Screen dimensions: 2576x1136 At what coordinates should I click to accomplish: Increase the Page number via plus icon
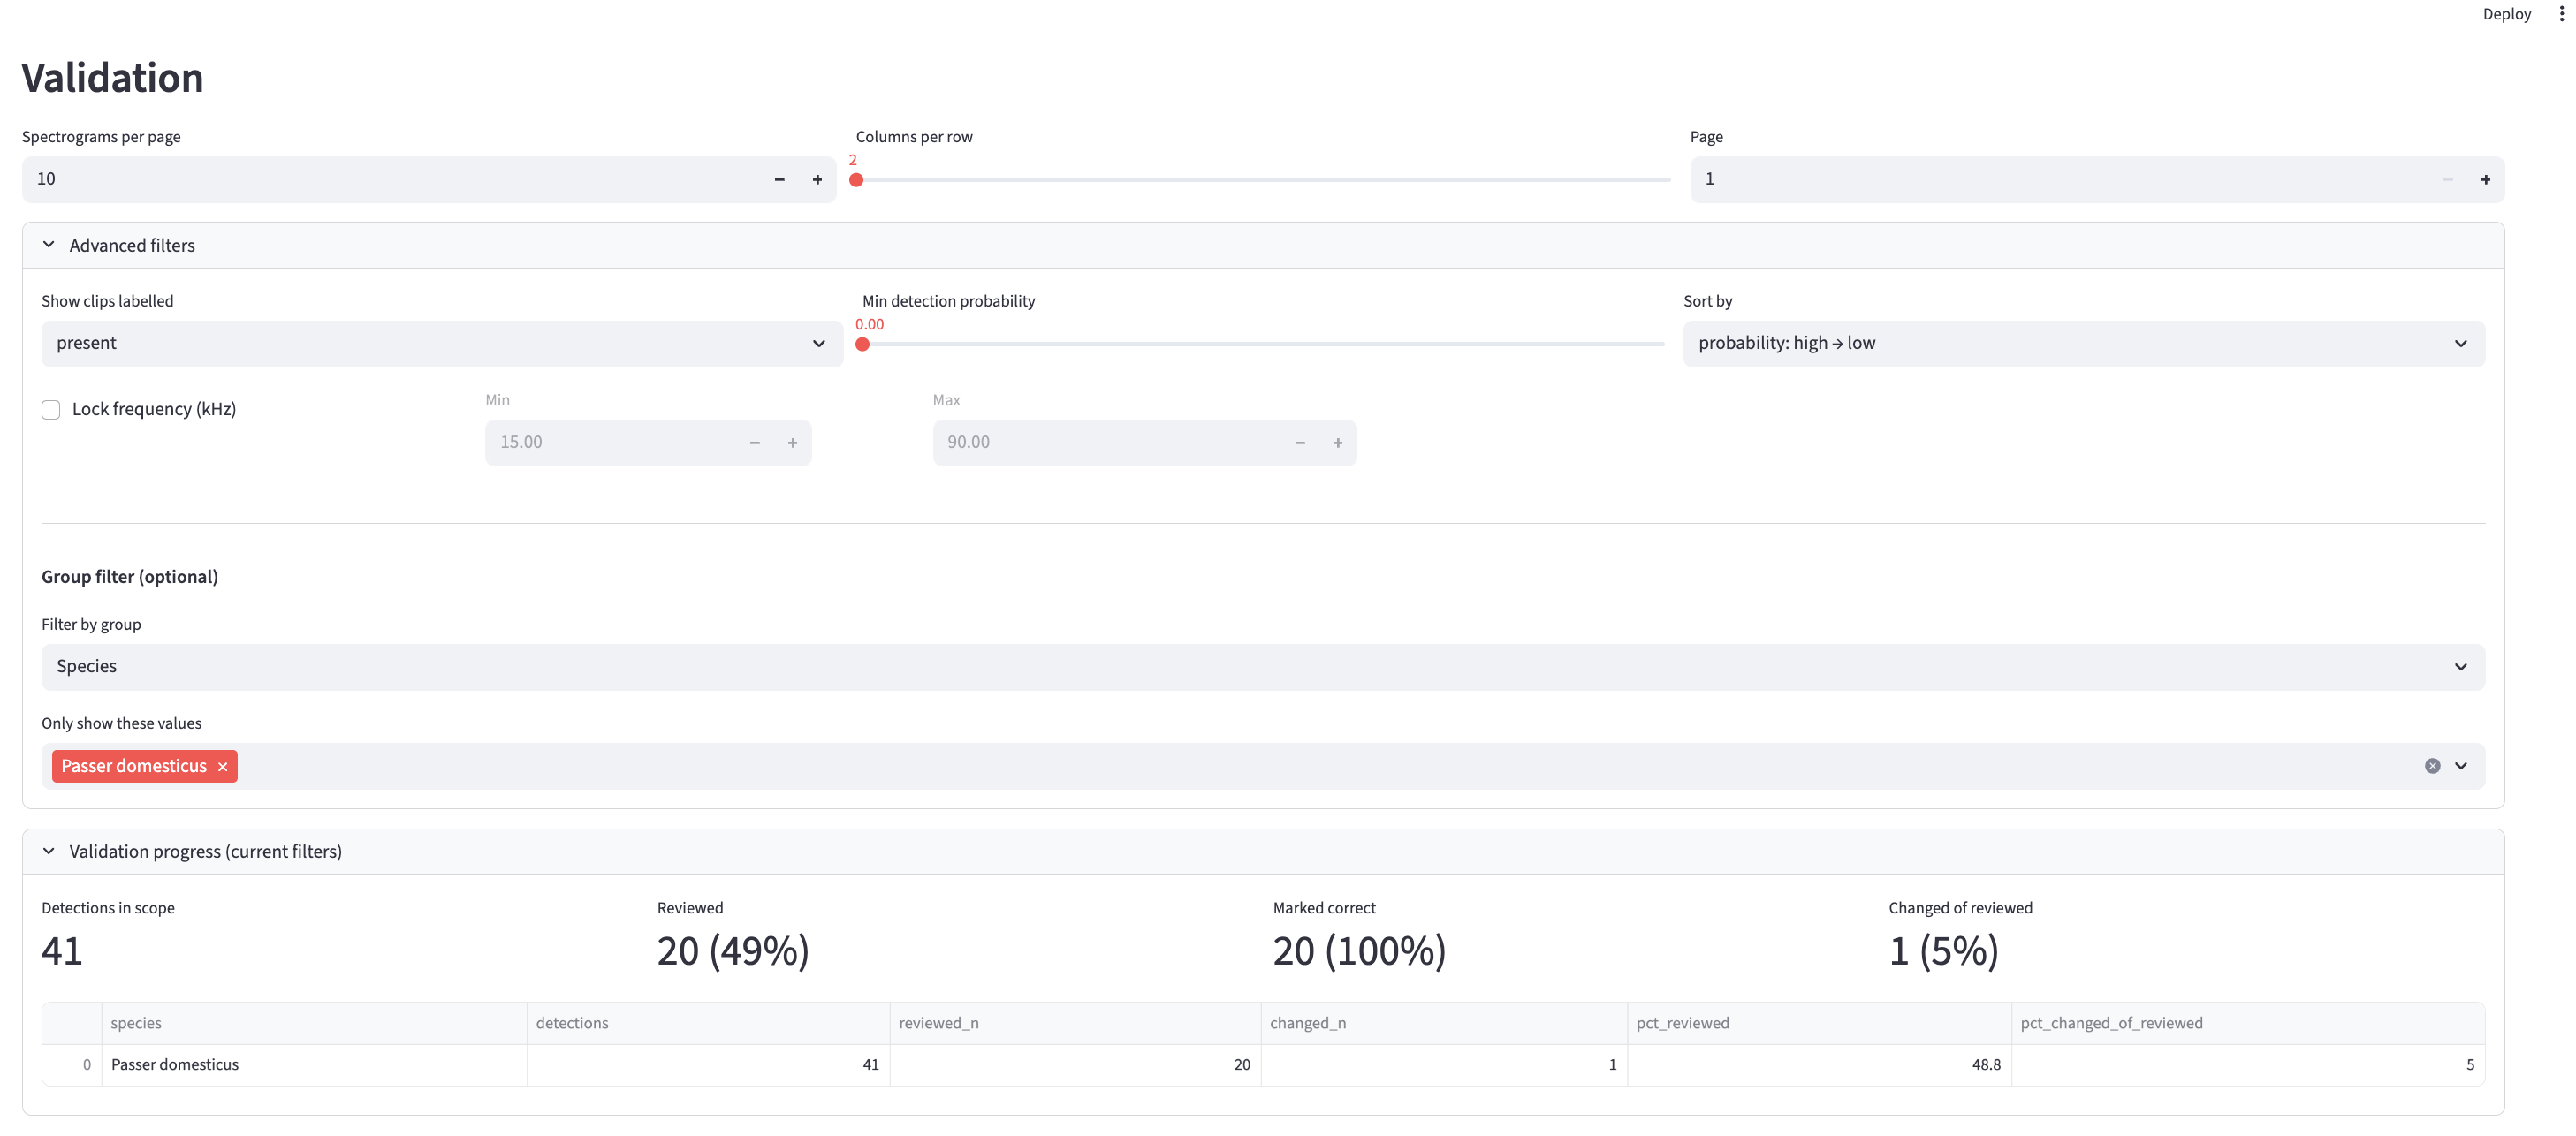click(x=2486, y=180)
